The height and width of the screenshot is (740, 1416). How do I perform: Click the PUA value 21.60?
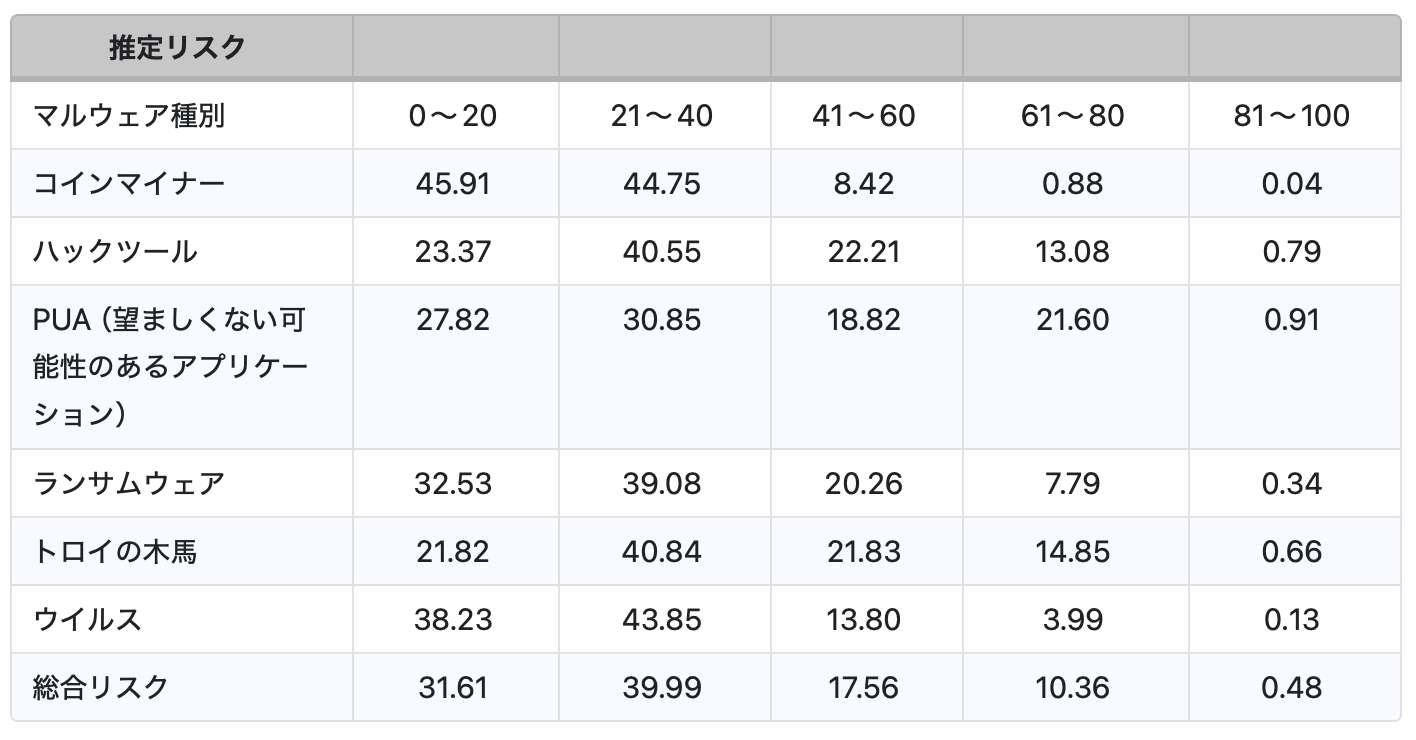(1073, 320)
